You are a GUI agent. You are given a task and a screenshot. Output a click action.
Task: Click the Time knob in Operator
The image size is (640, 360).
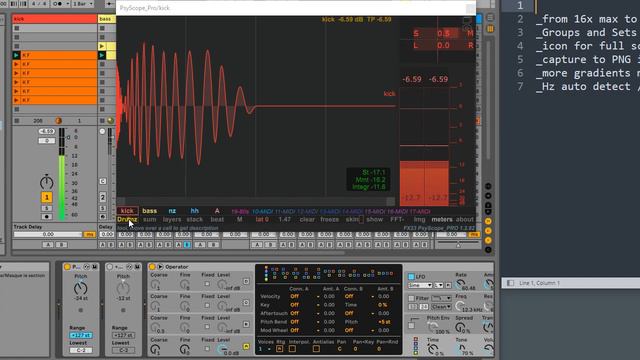click(x=432, y=349)
